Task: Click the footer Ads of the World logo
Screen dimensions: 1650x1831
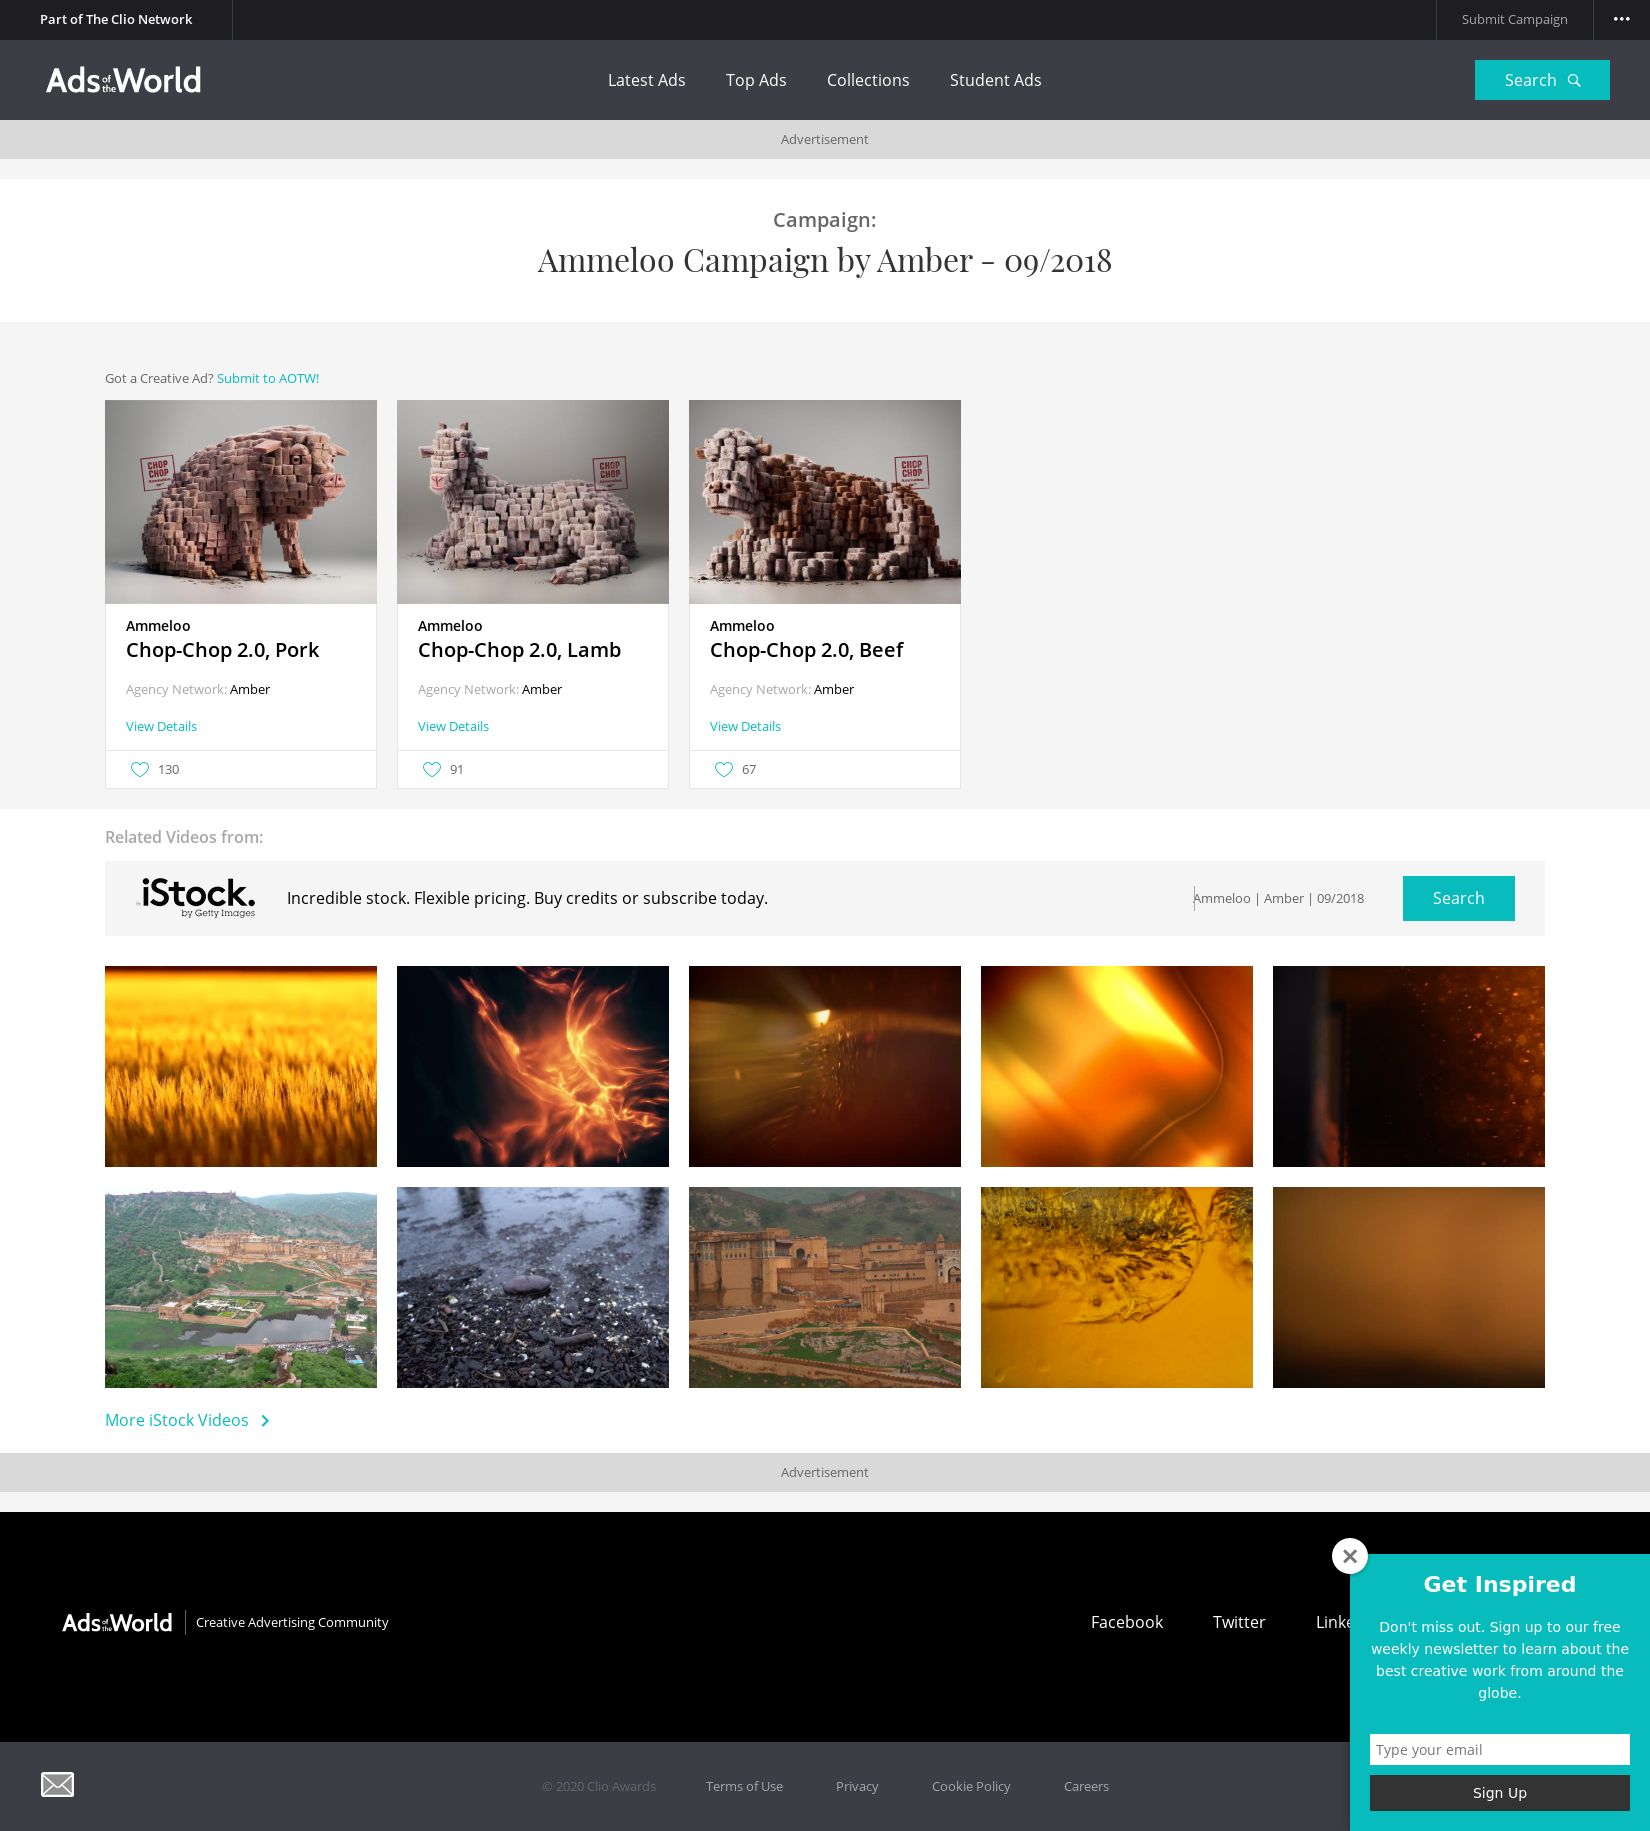Action: (117, 1622)
